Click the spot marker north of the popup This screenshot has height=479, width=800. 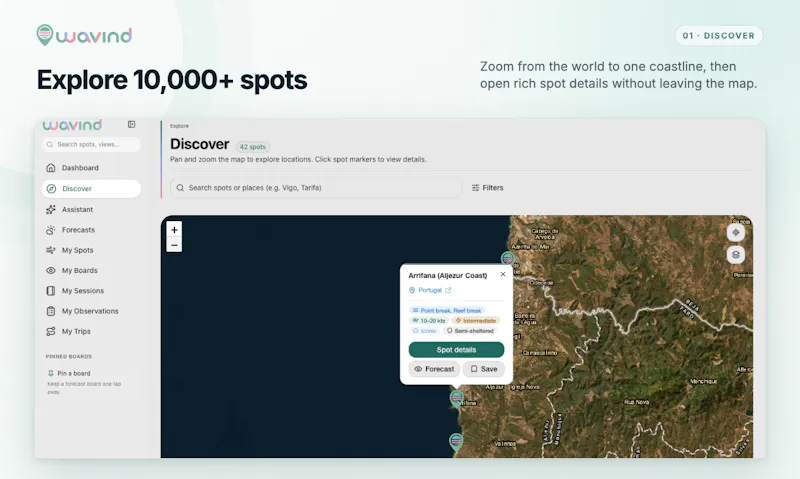(507, 259)
